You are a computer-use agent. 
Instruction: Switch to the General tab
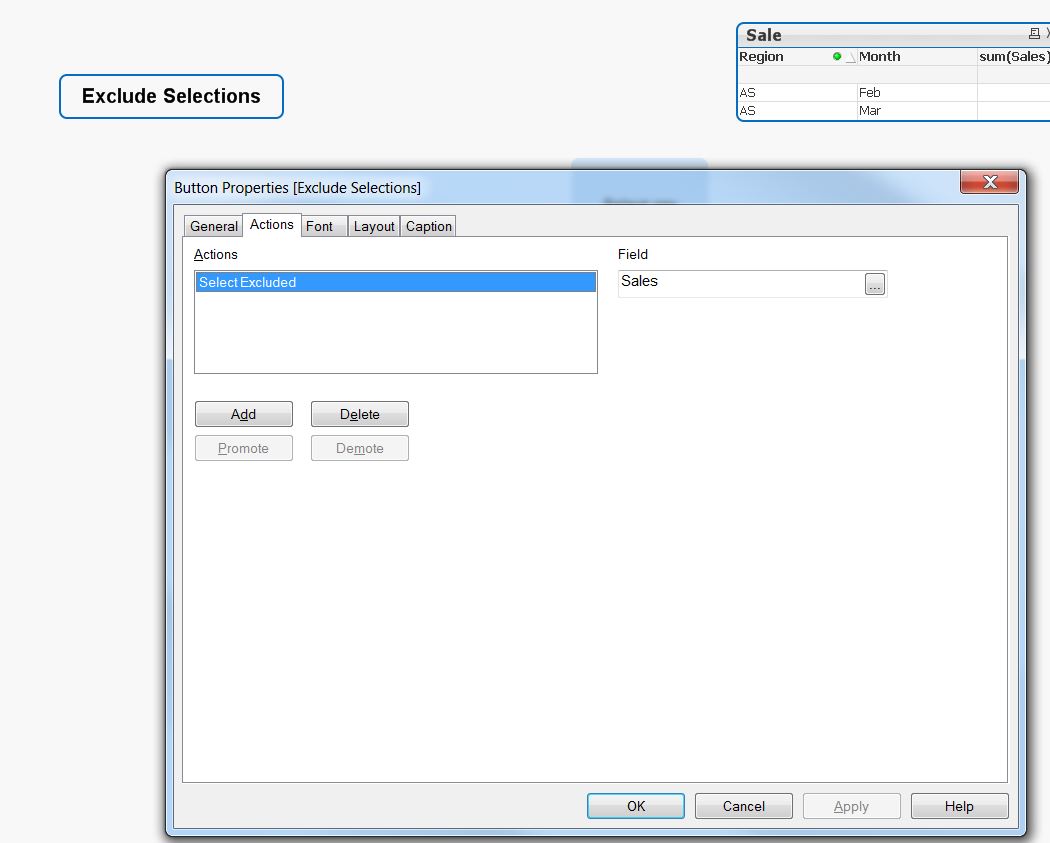[x=214, y=226]
